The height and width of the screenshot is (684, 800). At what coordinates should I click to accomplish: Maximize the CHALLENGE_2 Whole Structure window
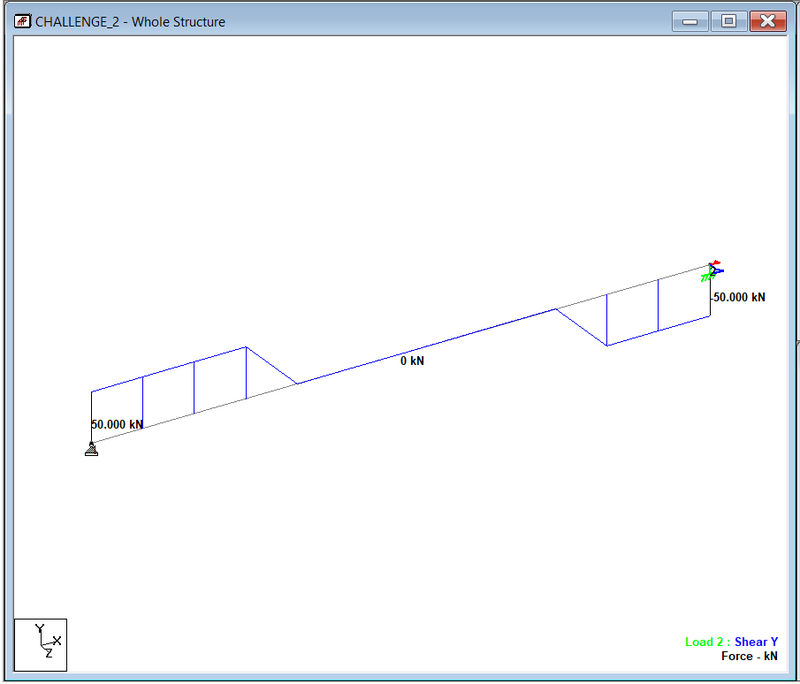pos(729,21)
